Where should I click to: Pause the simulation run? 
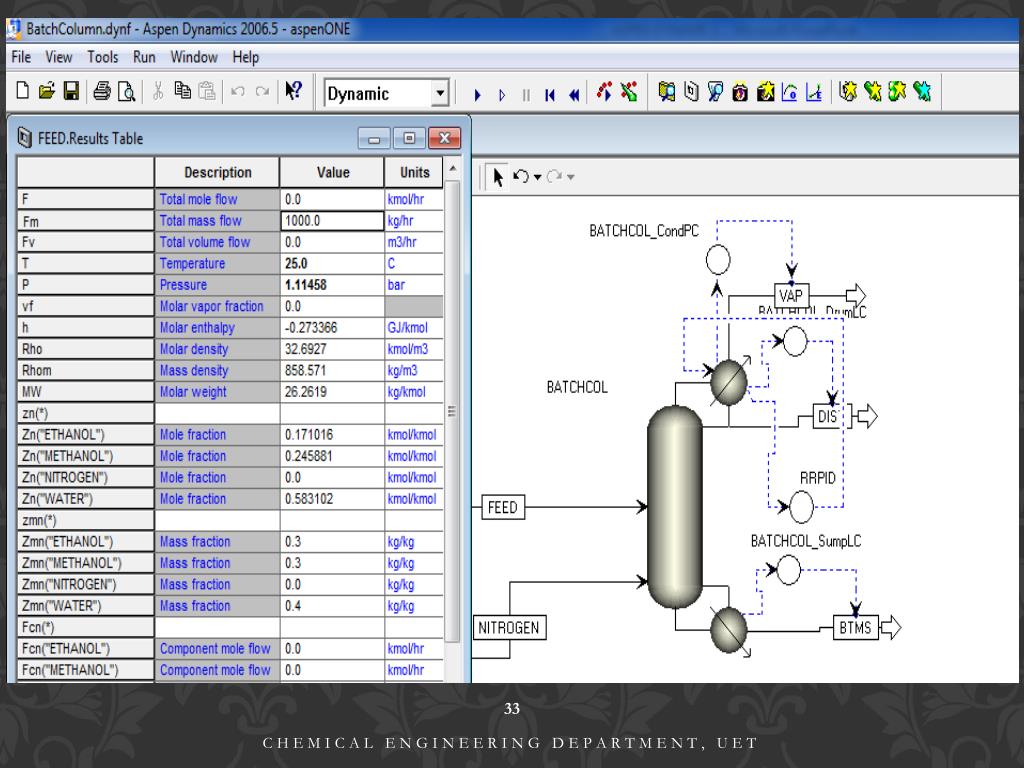point(526,95)
